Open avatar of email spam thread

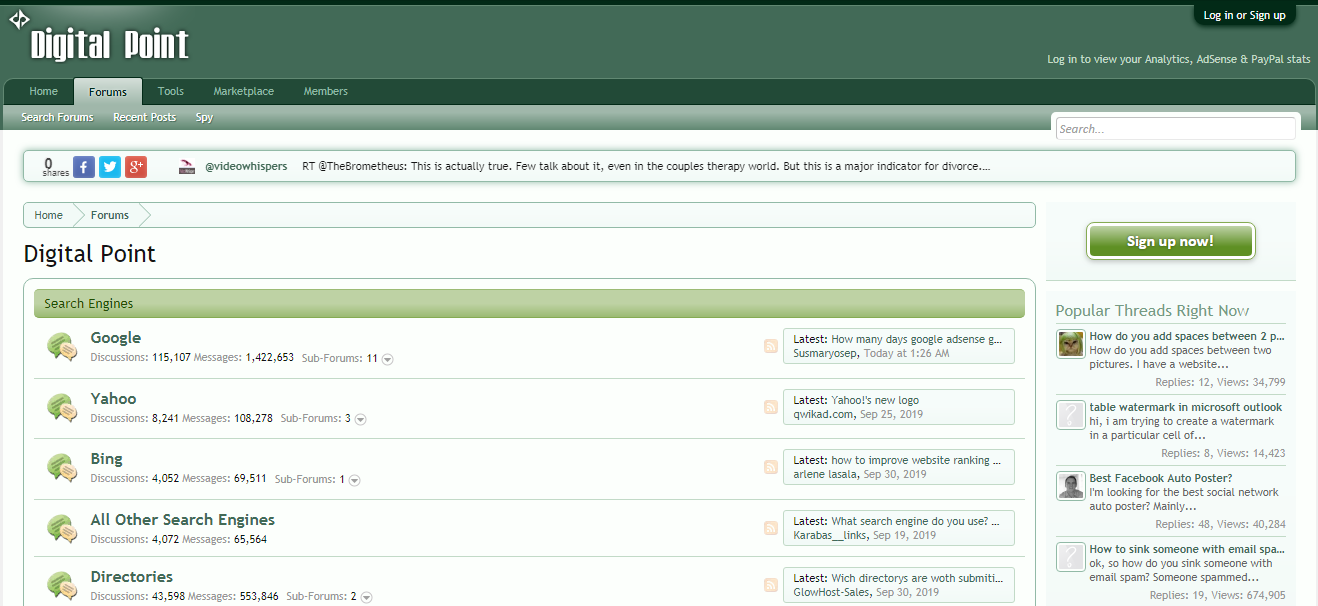click(1071, 556)
